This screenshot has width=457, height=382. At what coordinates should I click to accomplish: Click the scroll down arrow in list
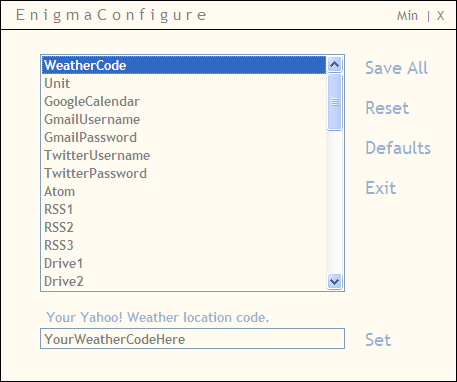tap(334, 282)
